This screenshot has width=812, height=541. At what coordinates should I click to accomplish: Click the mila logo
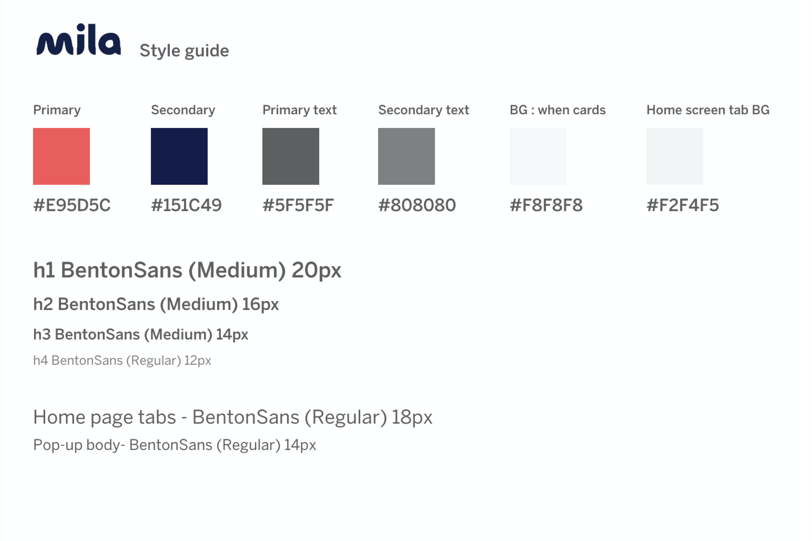point(79,40)
